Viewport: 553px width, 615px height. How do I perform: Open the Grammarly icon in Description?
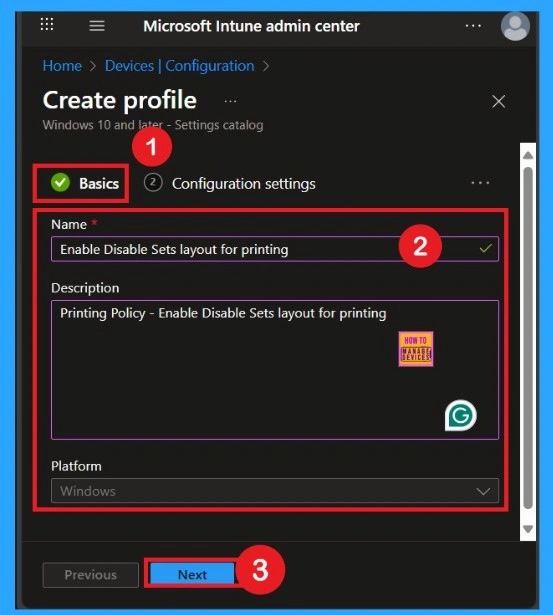click(x=460, y=415)
